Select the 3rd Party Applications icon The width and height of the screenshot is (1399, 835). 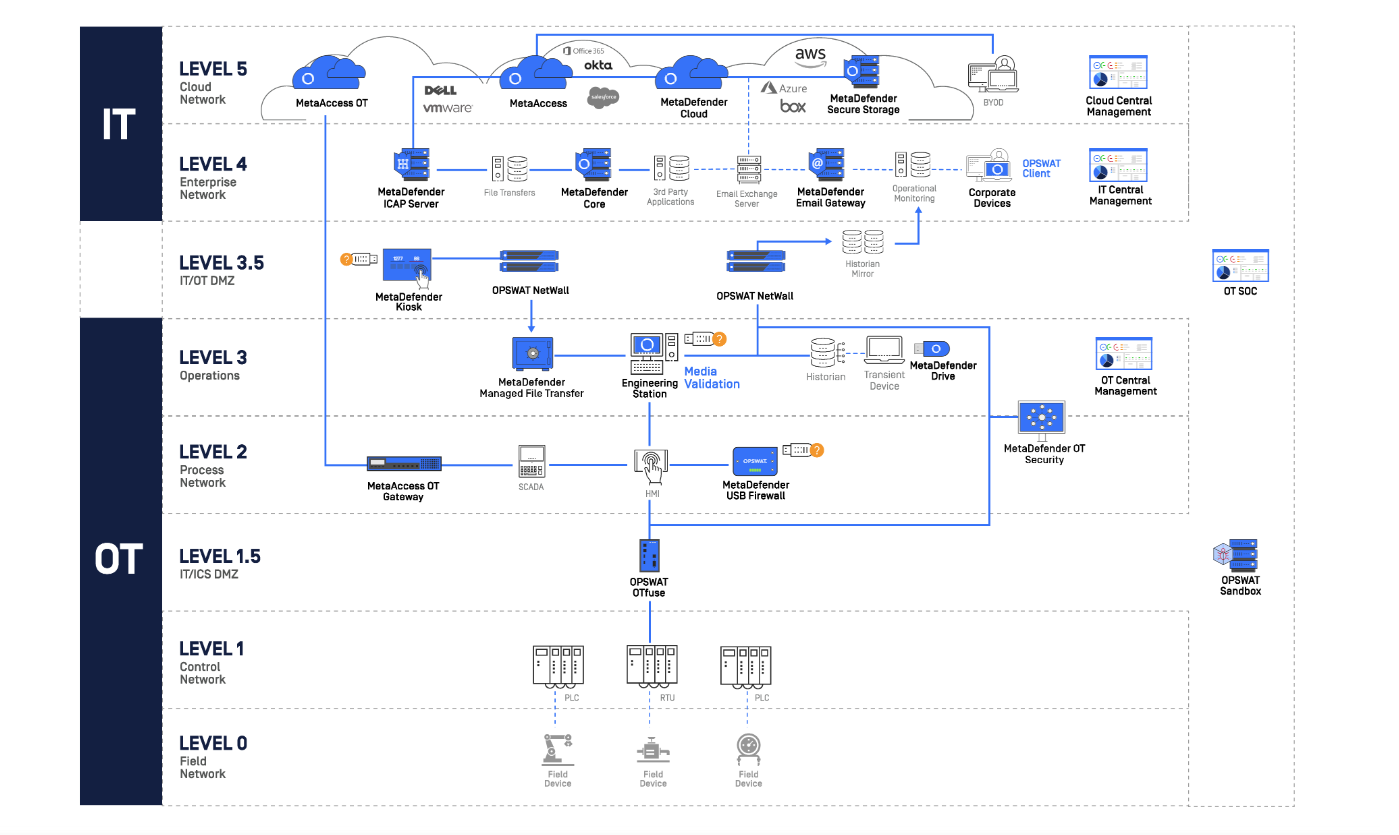(670, 168)
